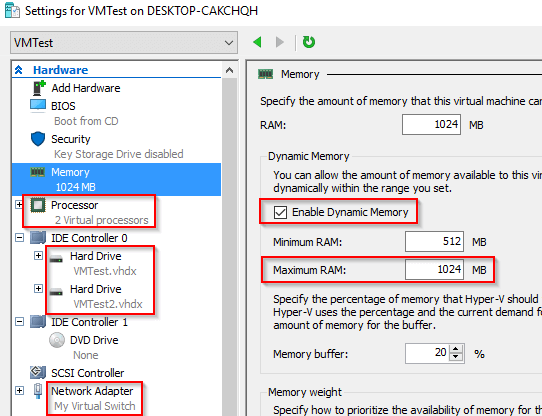Increase Memory buffer with up stepper arrow
Image resolution: width=542 pixels, height=416 pixels.
click(456, 349)
